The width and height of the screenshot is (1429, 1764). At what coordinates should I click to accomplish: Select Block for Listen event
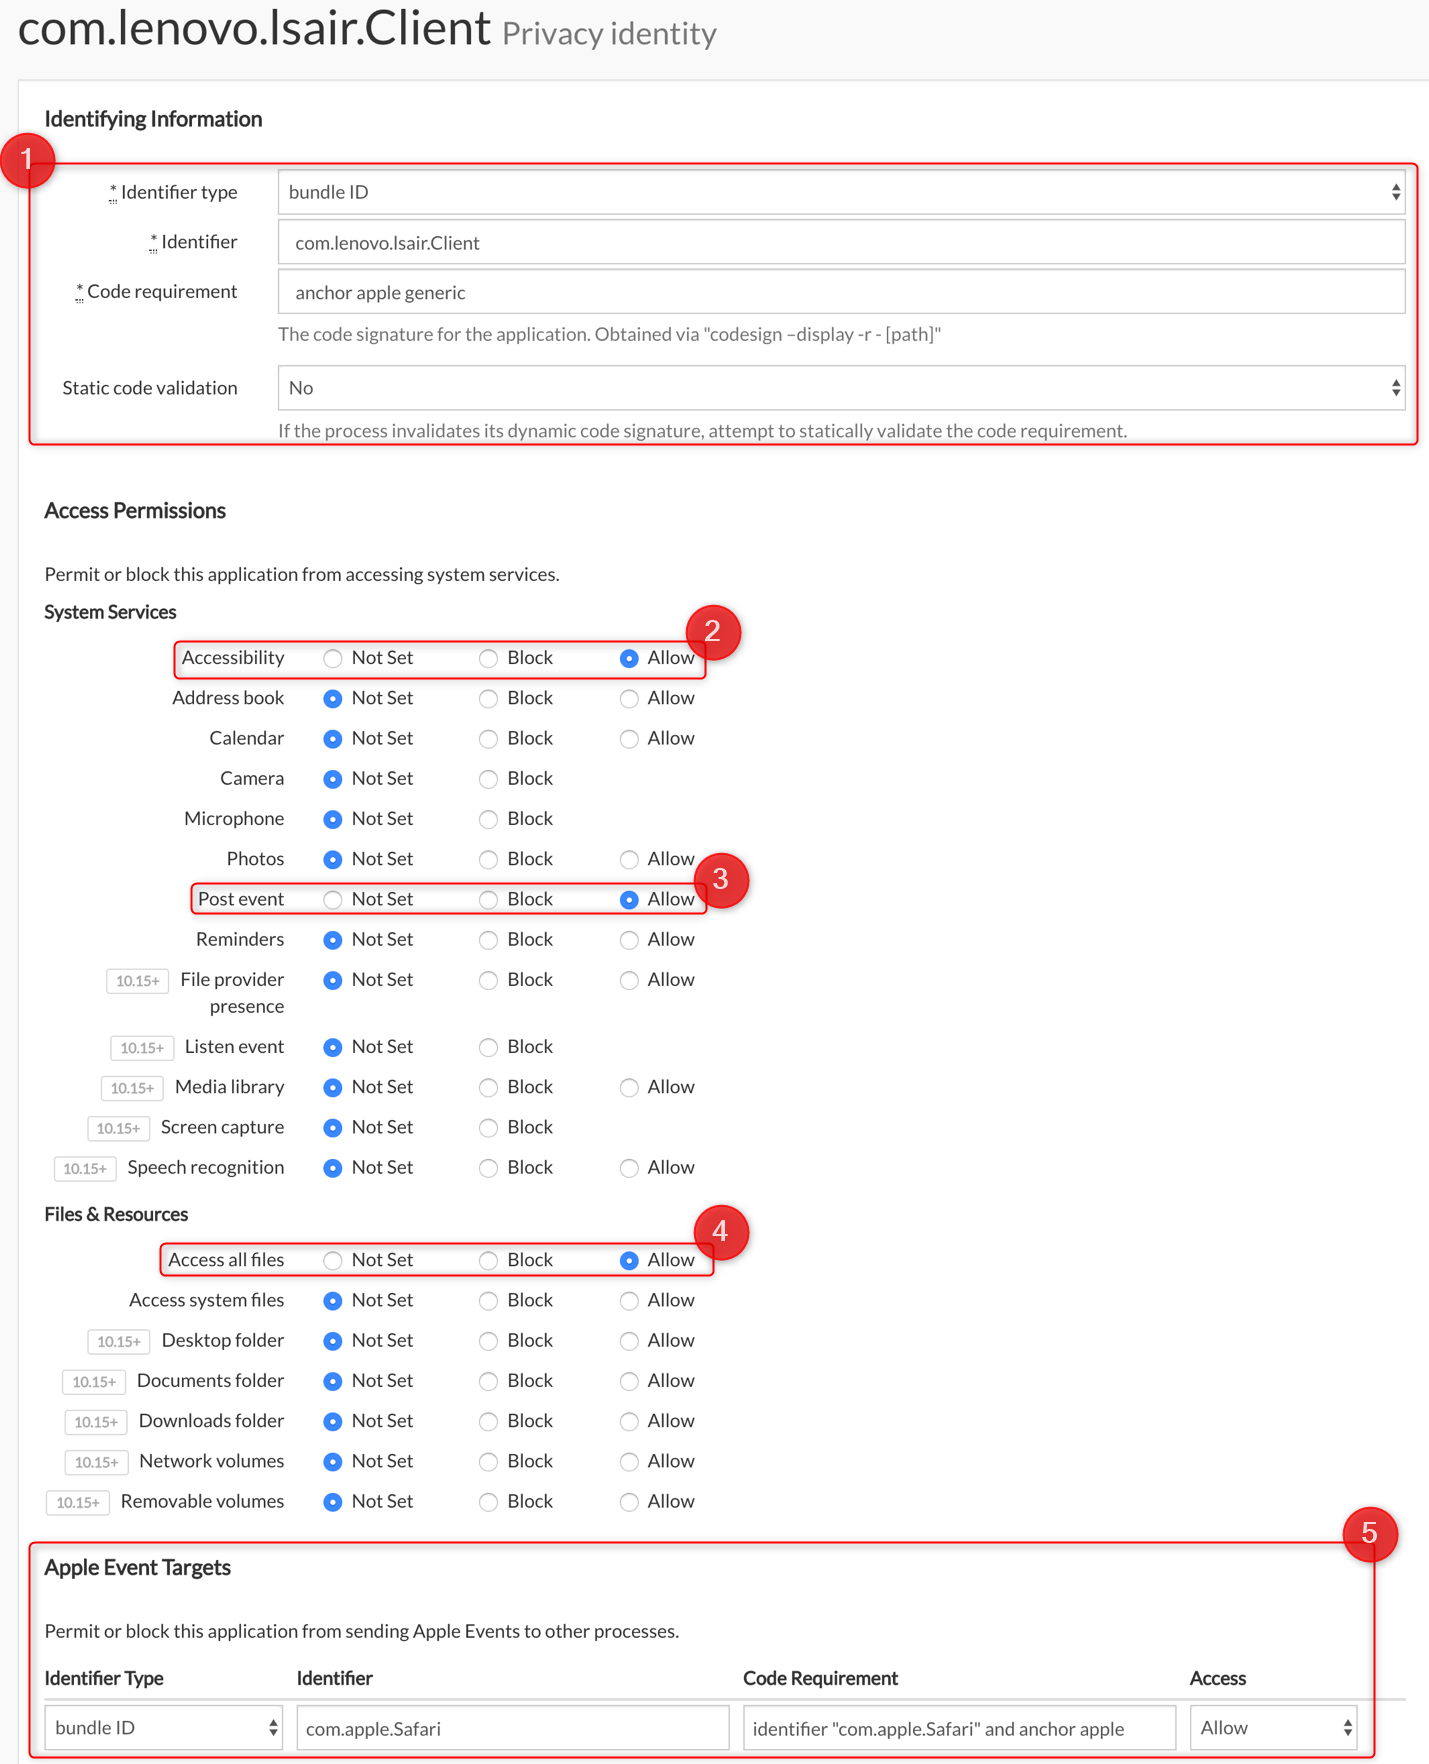tap(488, 1047)
